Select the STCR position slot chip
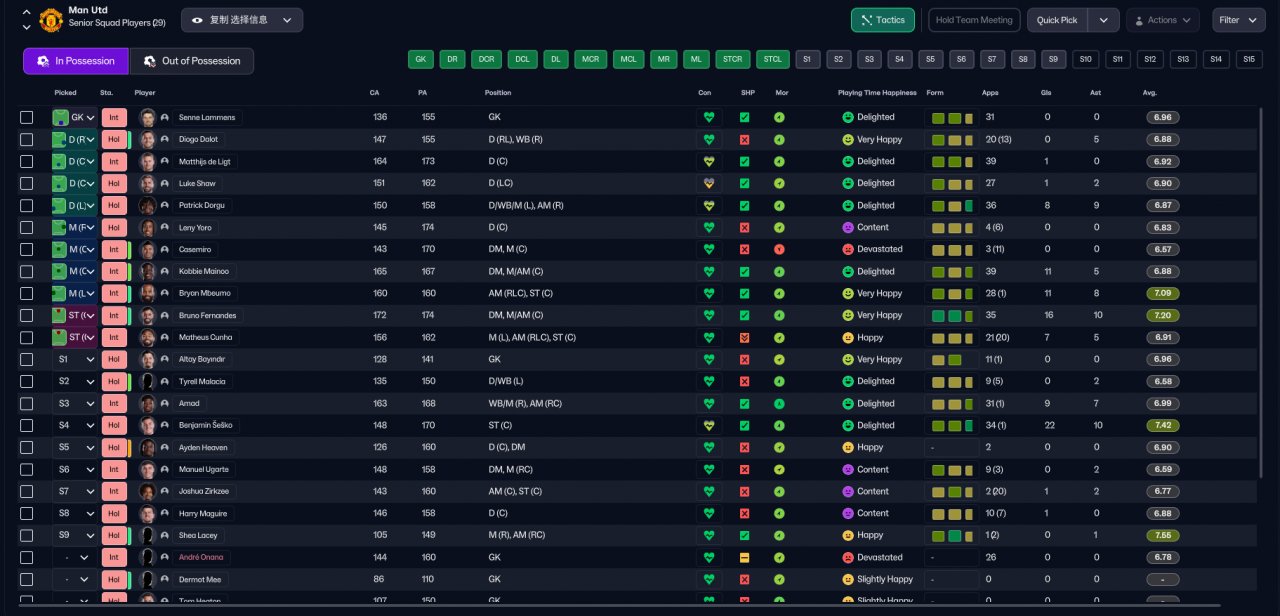The image size is (1280, 616). coord(735,59)
